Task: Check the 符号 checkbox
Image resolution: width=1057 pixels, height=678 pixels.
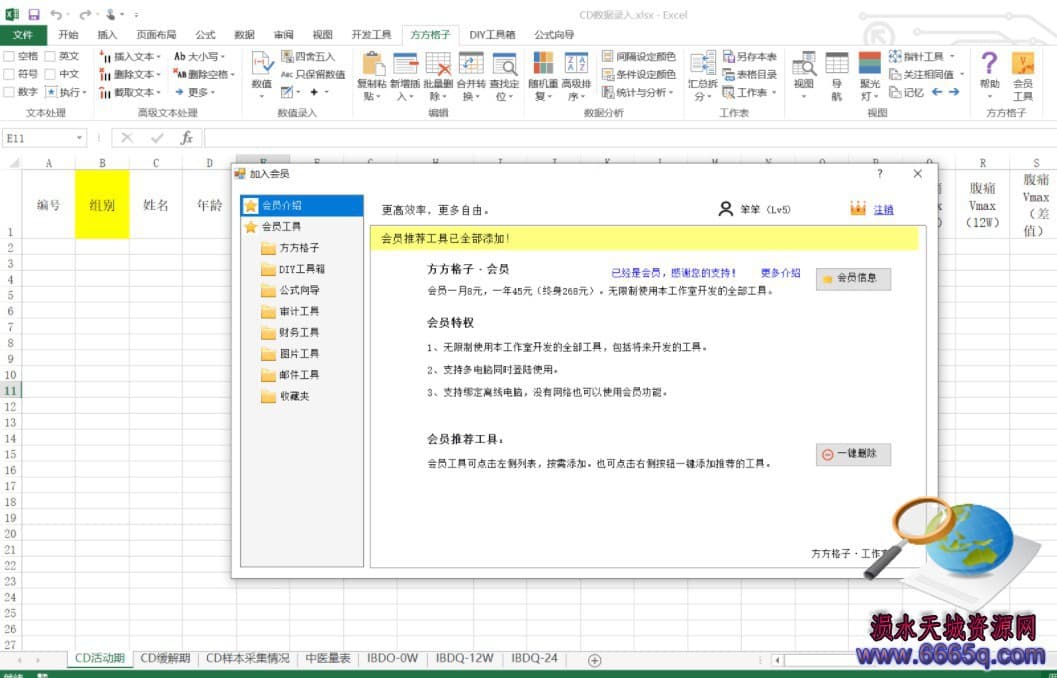Action: [9, 74]
